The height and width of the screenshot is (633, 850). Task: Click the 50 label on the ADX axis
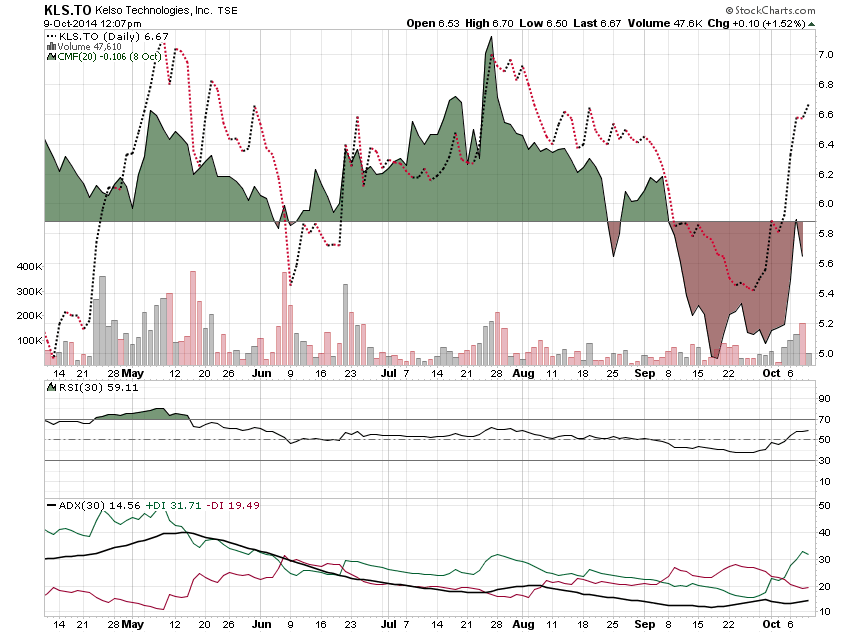(x=824, y=506)
